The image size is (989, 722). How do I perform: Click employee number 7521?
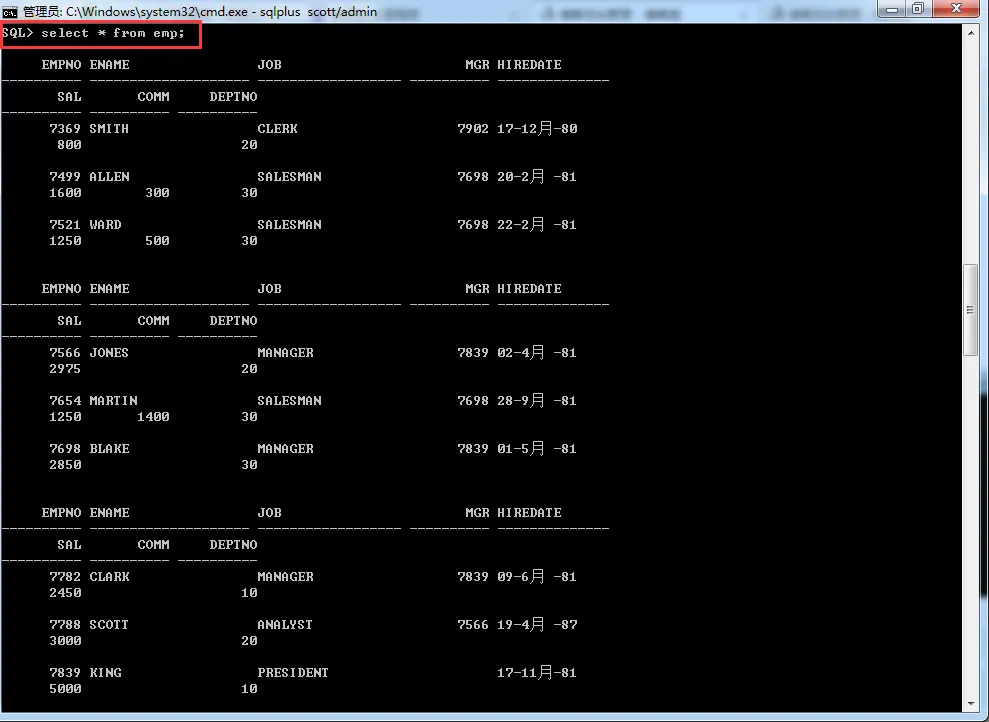coord(65,224)
